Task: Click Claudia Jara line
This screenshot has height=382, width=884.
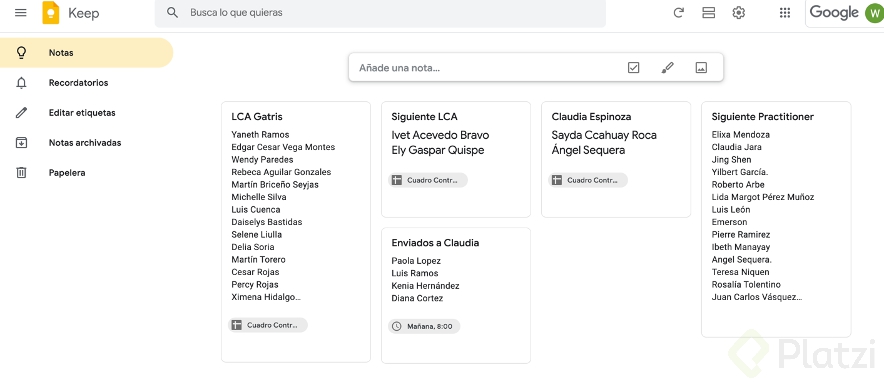Action: tap(736, 147)
